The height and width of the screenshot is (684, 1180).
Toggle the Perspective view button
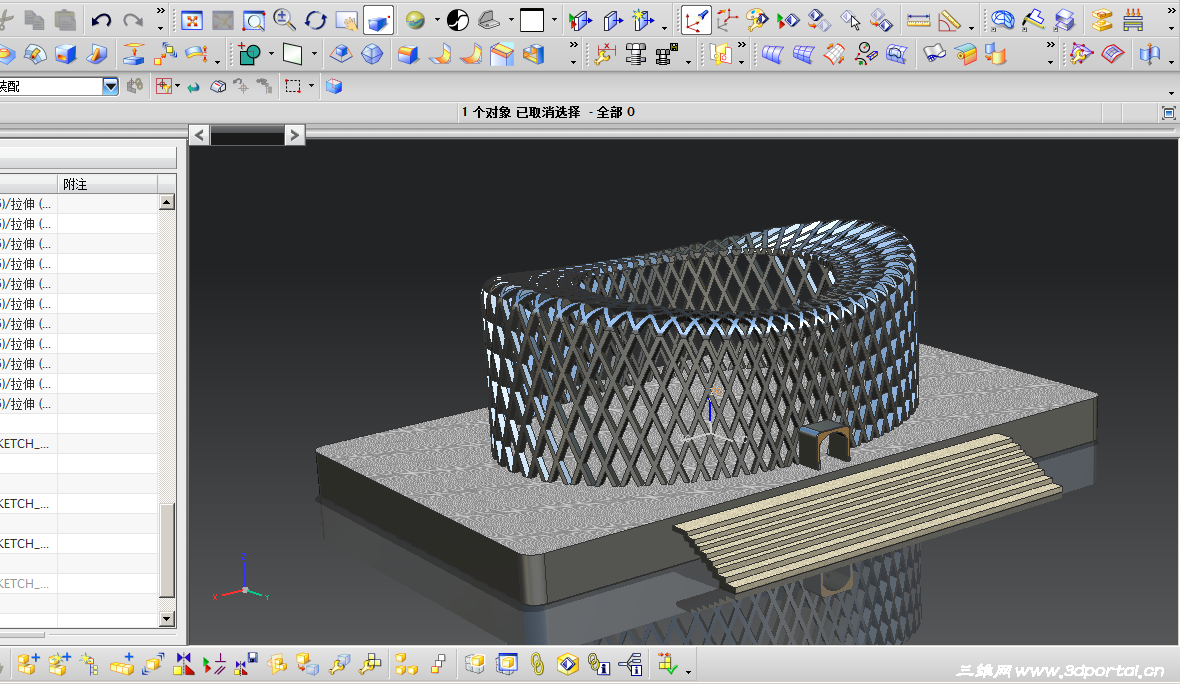coord(378,20)
